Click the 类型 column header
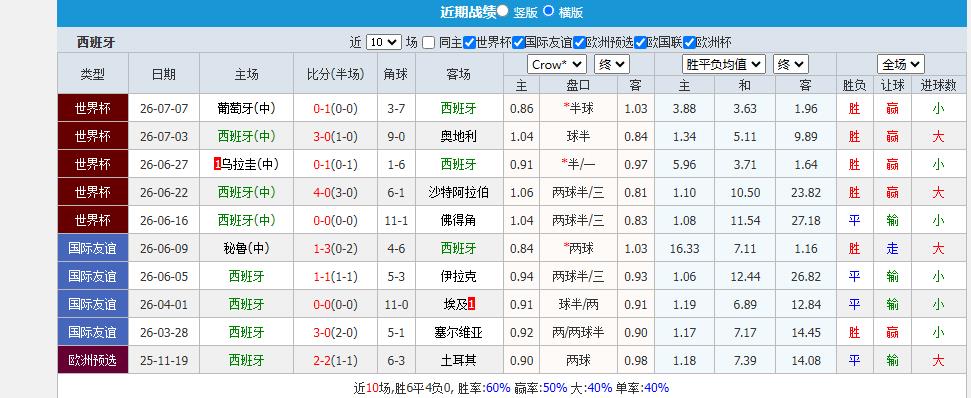Image resolution: width=971 pixels, height=398 pixels. coord(92,74)
